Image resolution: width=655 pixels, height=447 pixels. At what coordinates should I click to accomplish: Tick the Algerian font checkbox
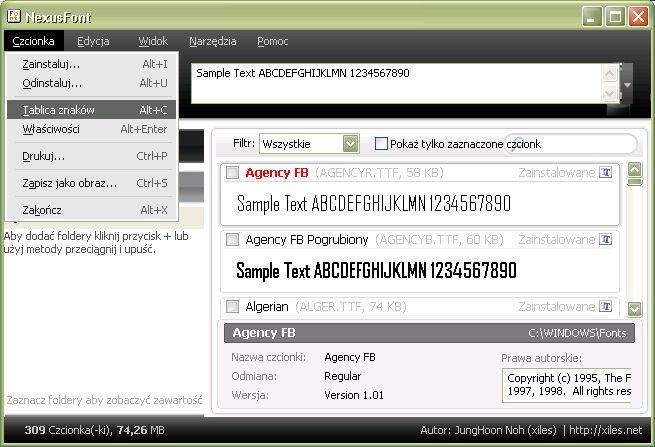pos(232,307)
